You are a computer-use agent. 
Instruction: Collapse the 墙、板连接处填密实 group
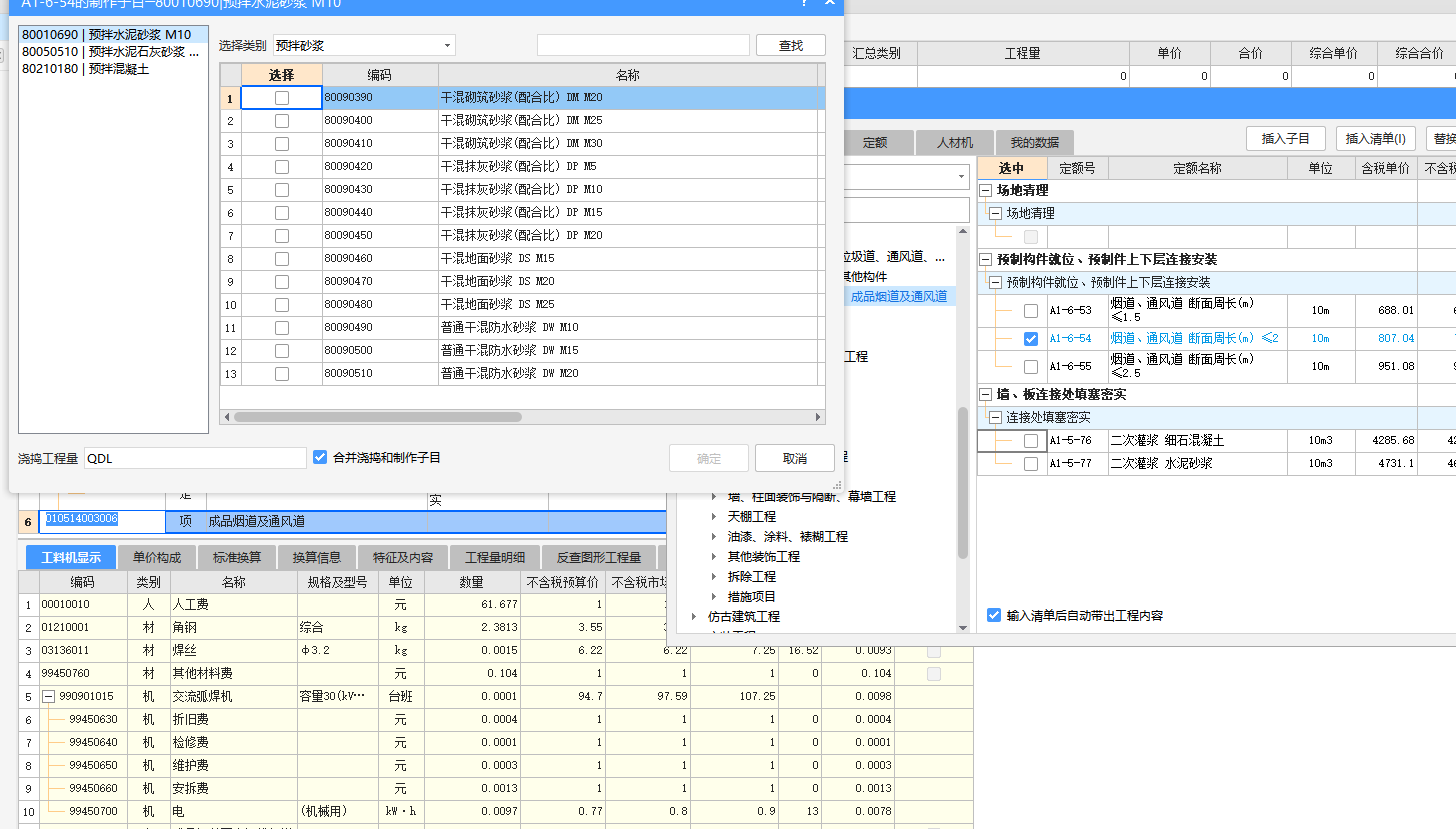pyautogui.click(x=986, y=395)
